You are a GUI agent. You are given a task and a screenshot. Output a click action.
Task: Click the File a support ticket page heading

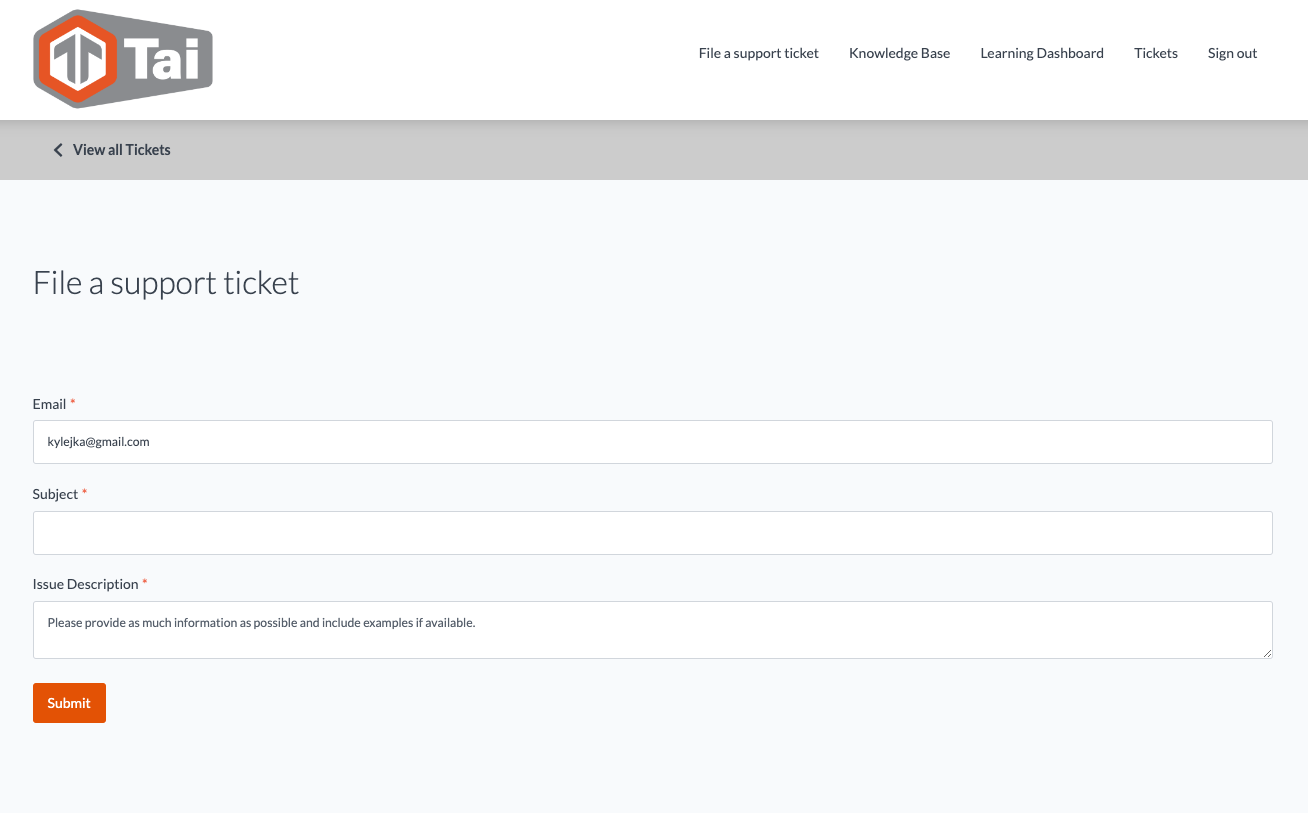pos(166,283)
